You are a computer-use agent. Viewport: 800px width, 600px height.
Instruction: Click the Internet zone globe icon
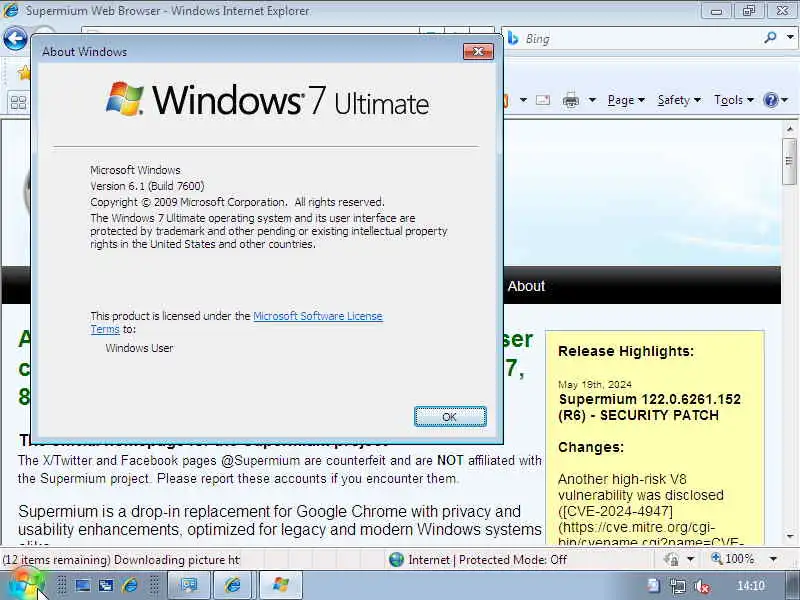click(396, 560)
